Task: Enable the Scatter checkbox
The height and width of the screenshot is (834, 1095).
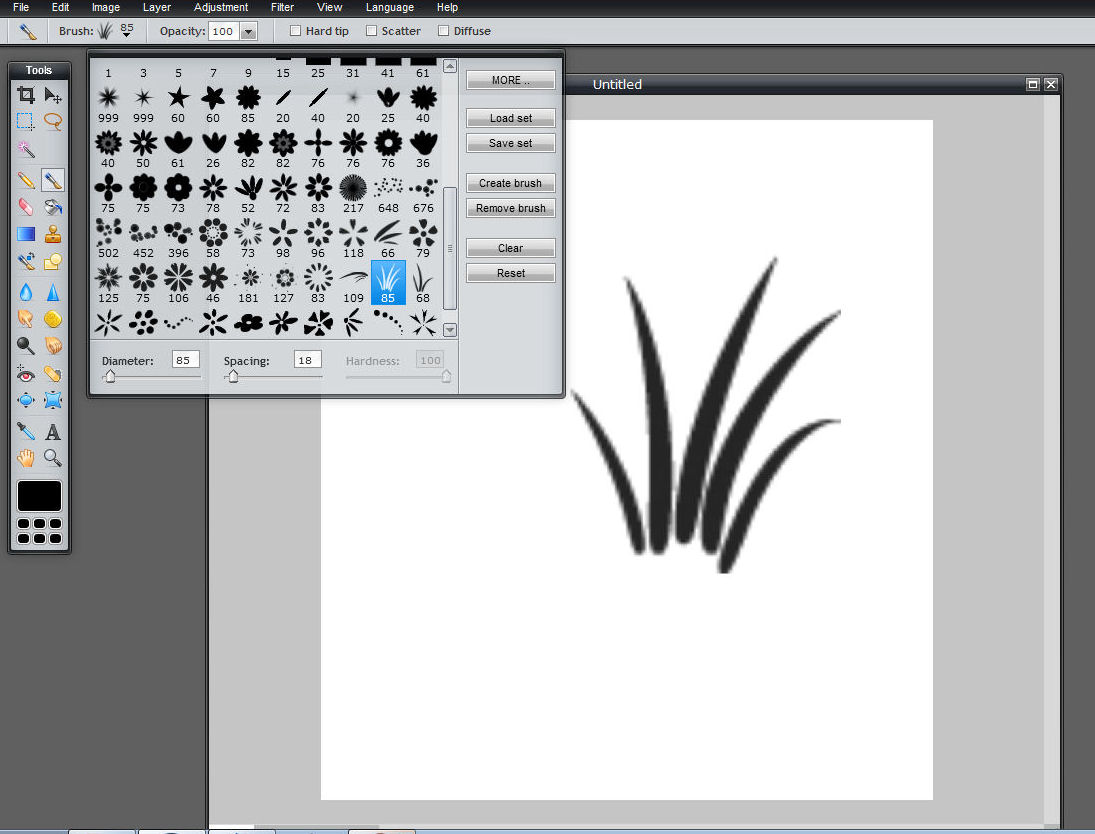Action: (x=372, y=31)
